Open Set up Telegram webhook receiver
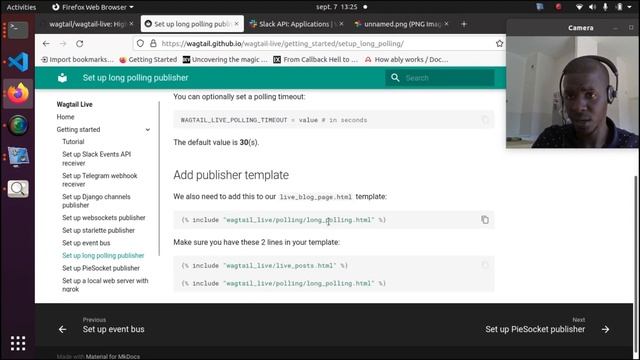640x360 pixels. point(100,180)
